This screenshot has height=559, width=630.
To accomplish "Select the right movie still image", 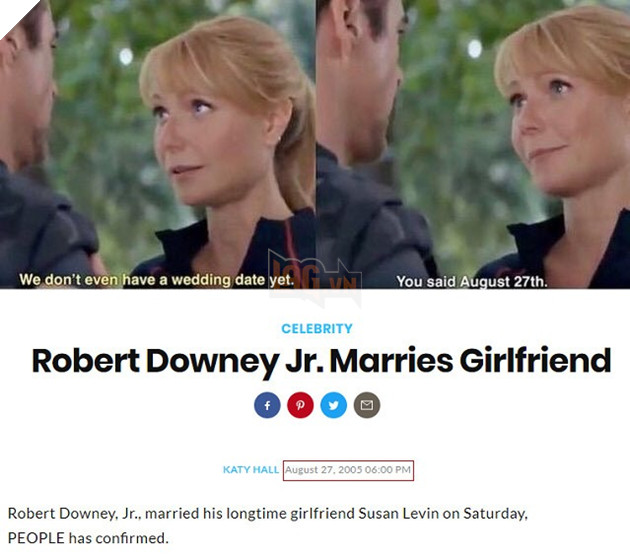I will (x=473, y=144).
